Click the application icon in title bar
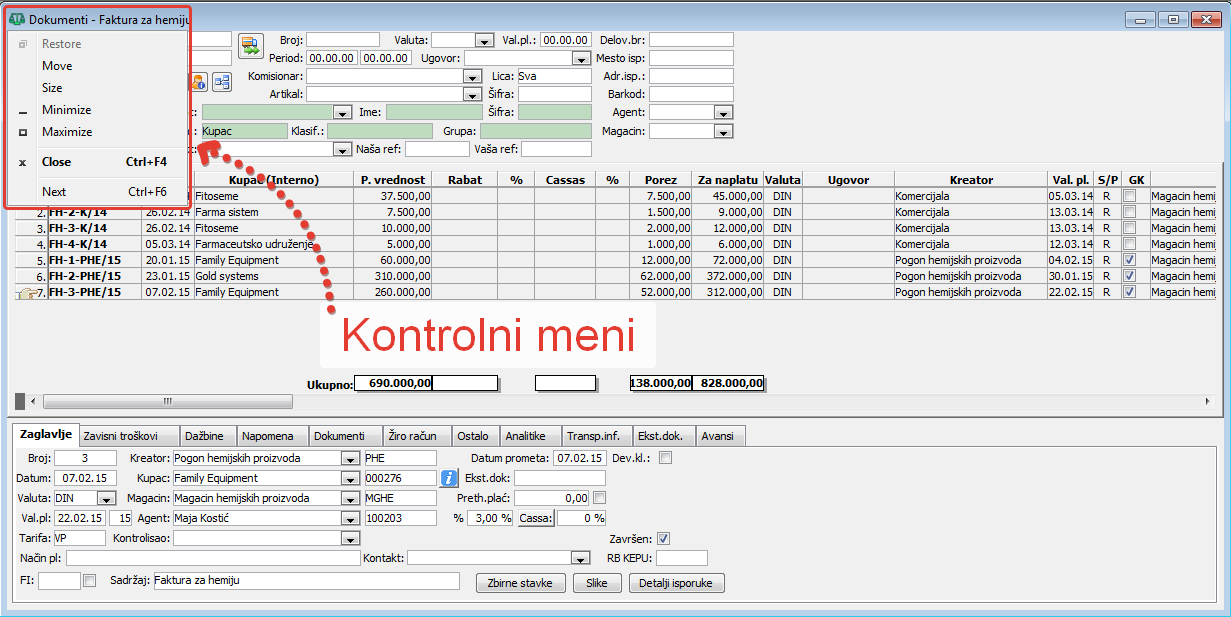This screenshot has width=1231, height=617. [x=17, y=19]
